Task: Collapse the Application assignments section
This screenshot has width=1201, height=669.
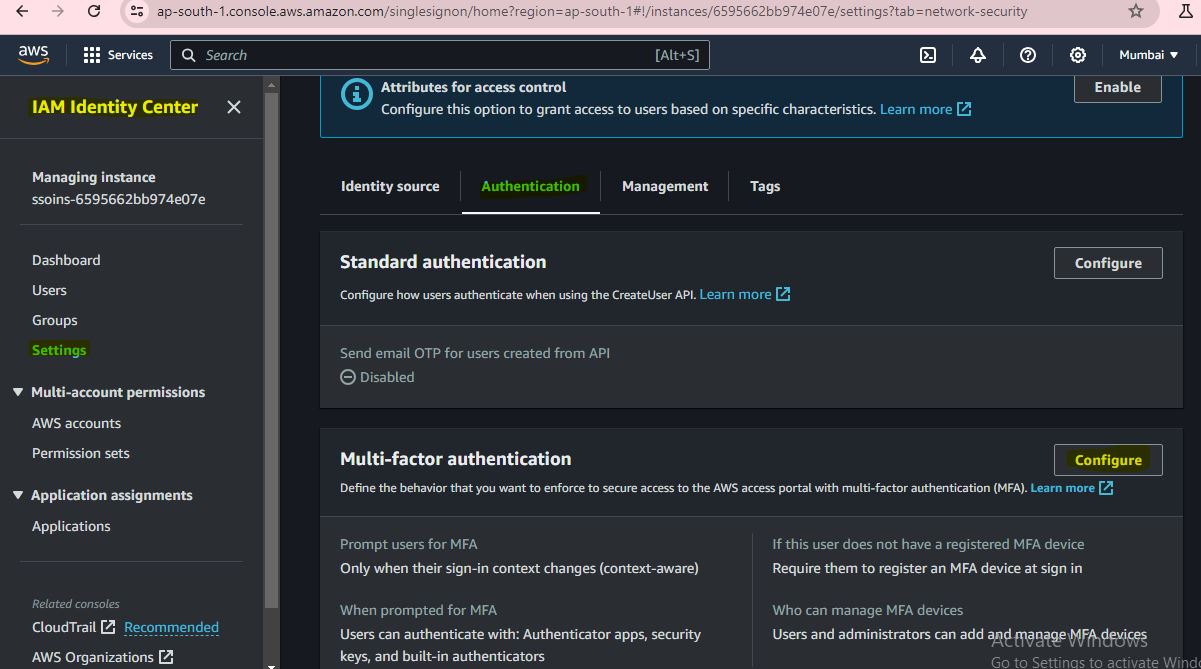Action: [18, 495]
